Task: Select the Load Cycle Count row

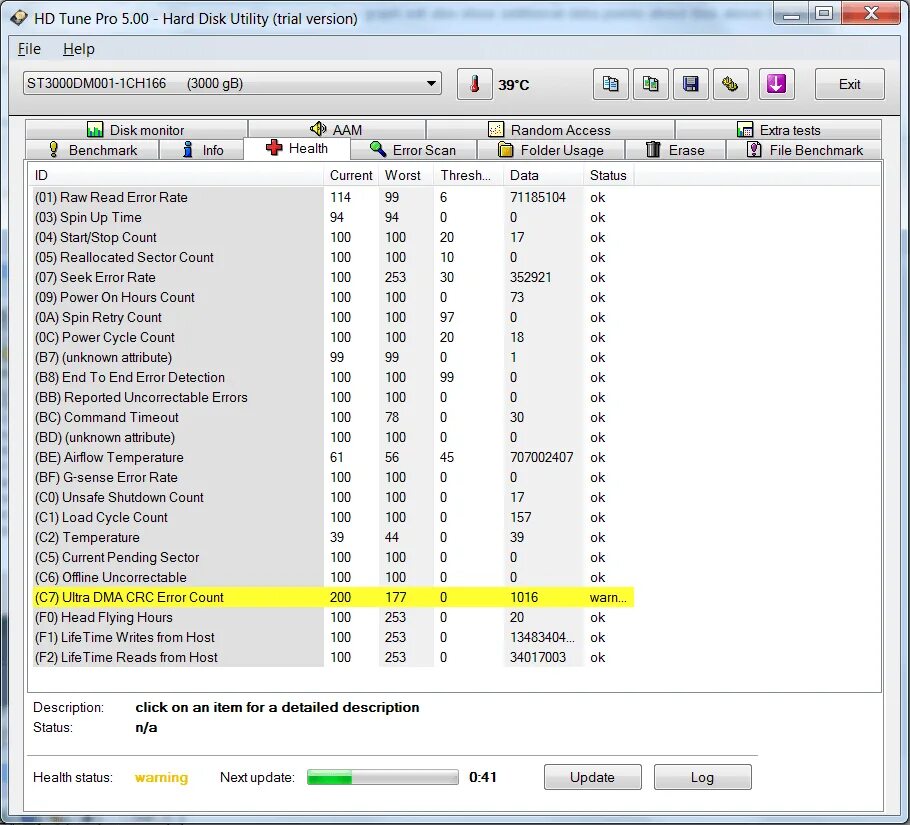Action: (x=333, y=518)
